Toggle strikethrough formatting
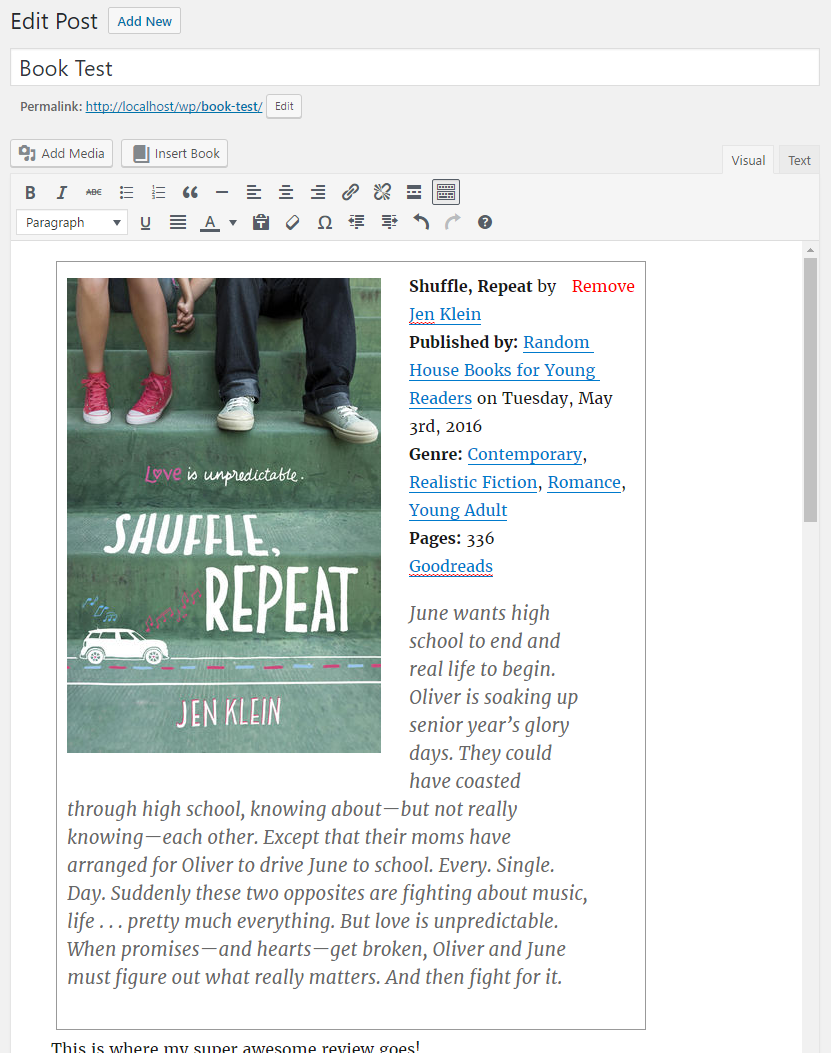The width and height of the screenshot is (831, 1053). click(x=93, y=192)
